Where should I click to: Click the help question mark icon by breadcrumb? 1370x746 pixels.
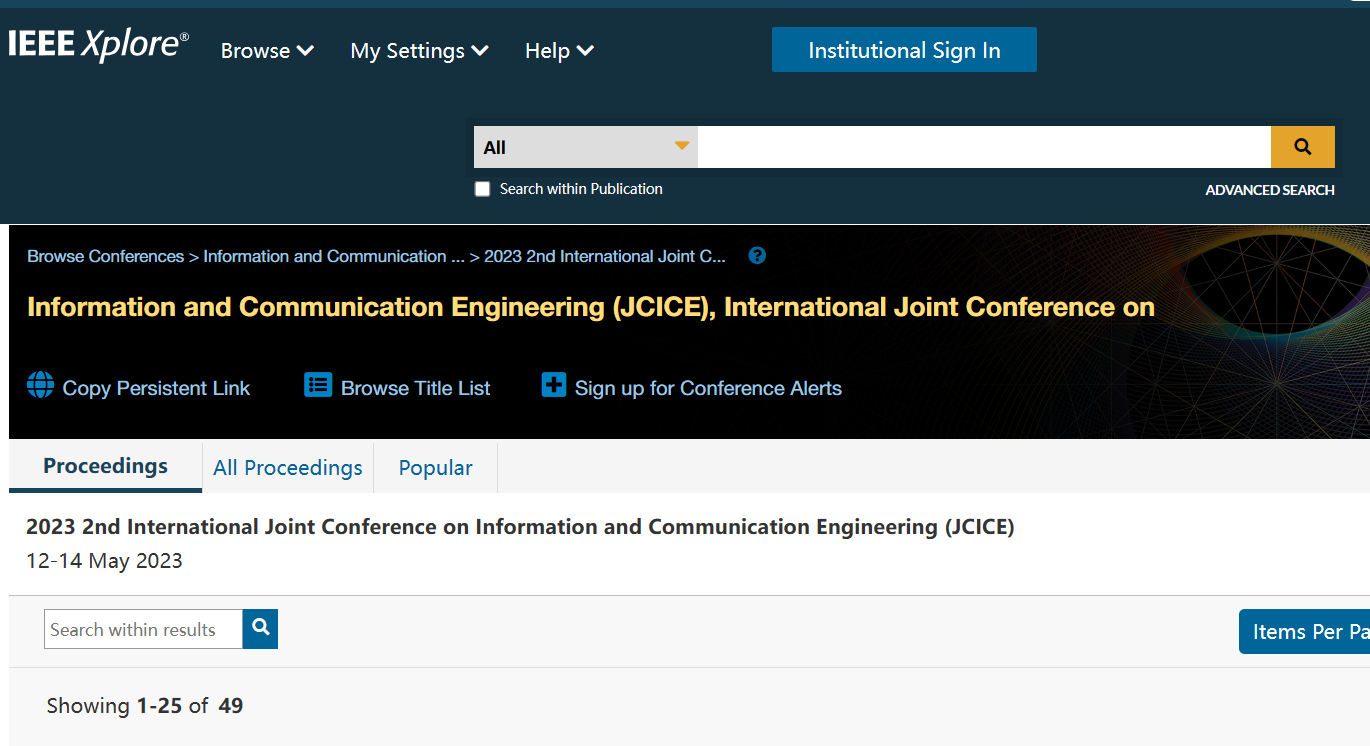click(x=757, y=256)
